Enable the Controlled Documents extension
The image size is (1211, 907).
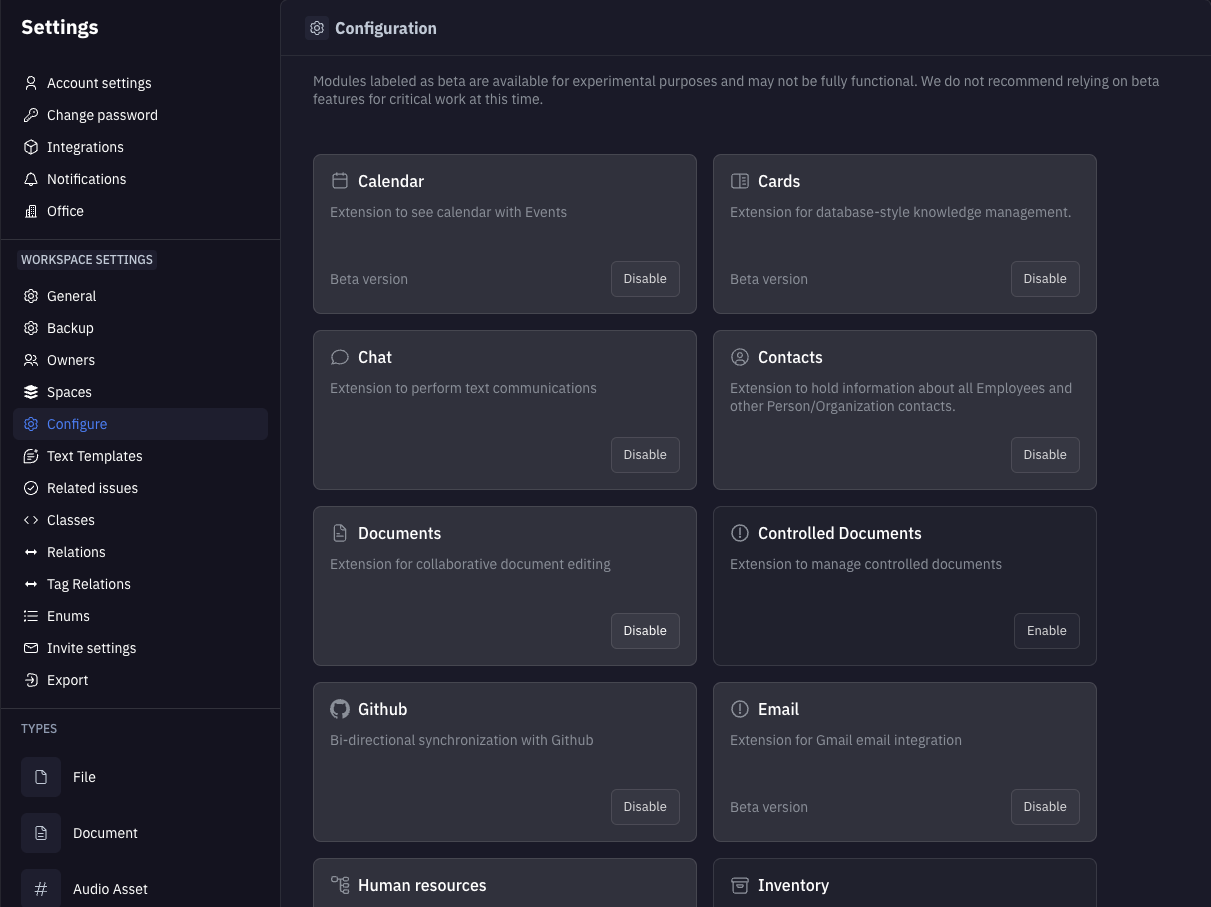pyautogui.click(x=1046, y=630)
